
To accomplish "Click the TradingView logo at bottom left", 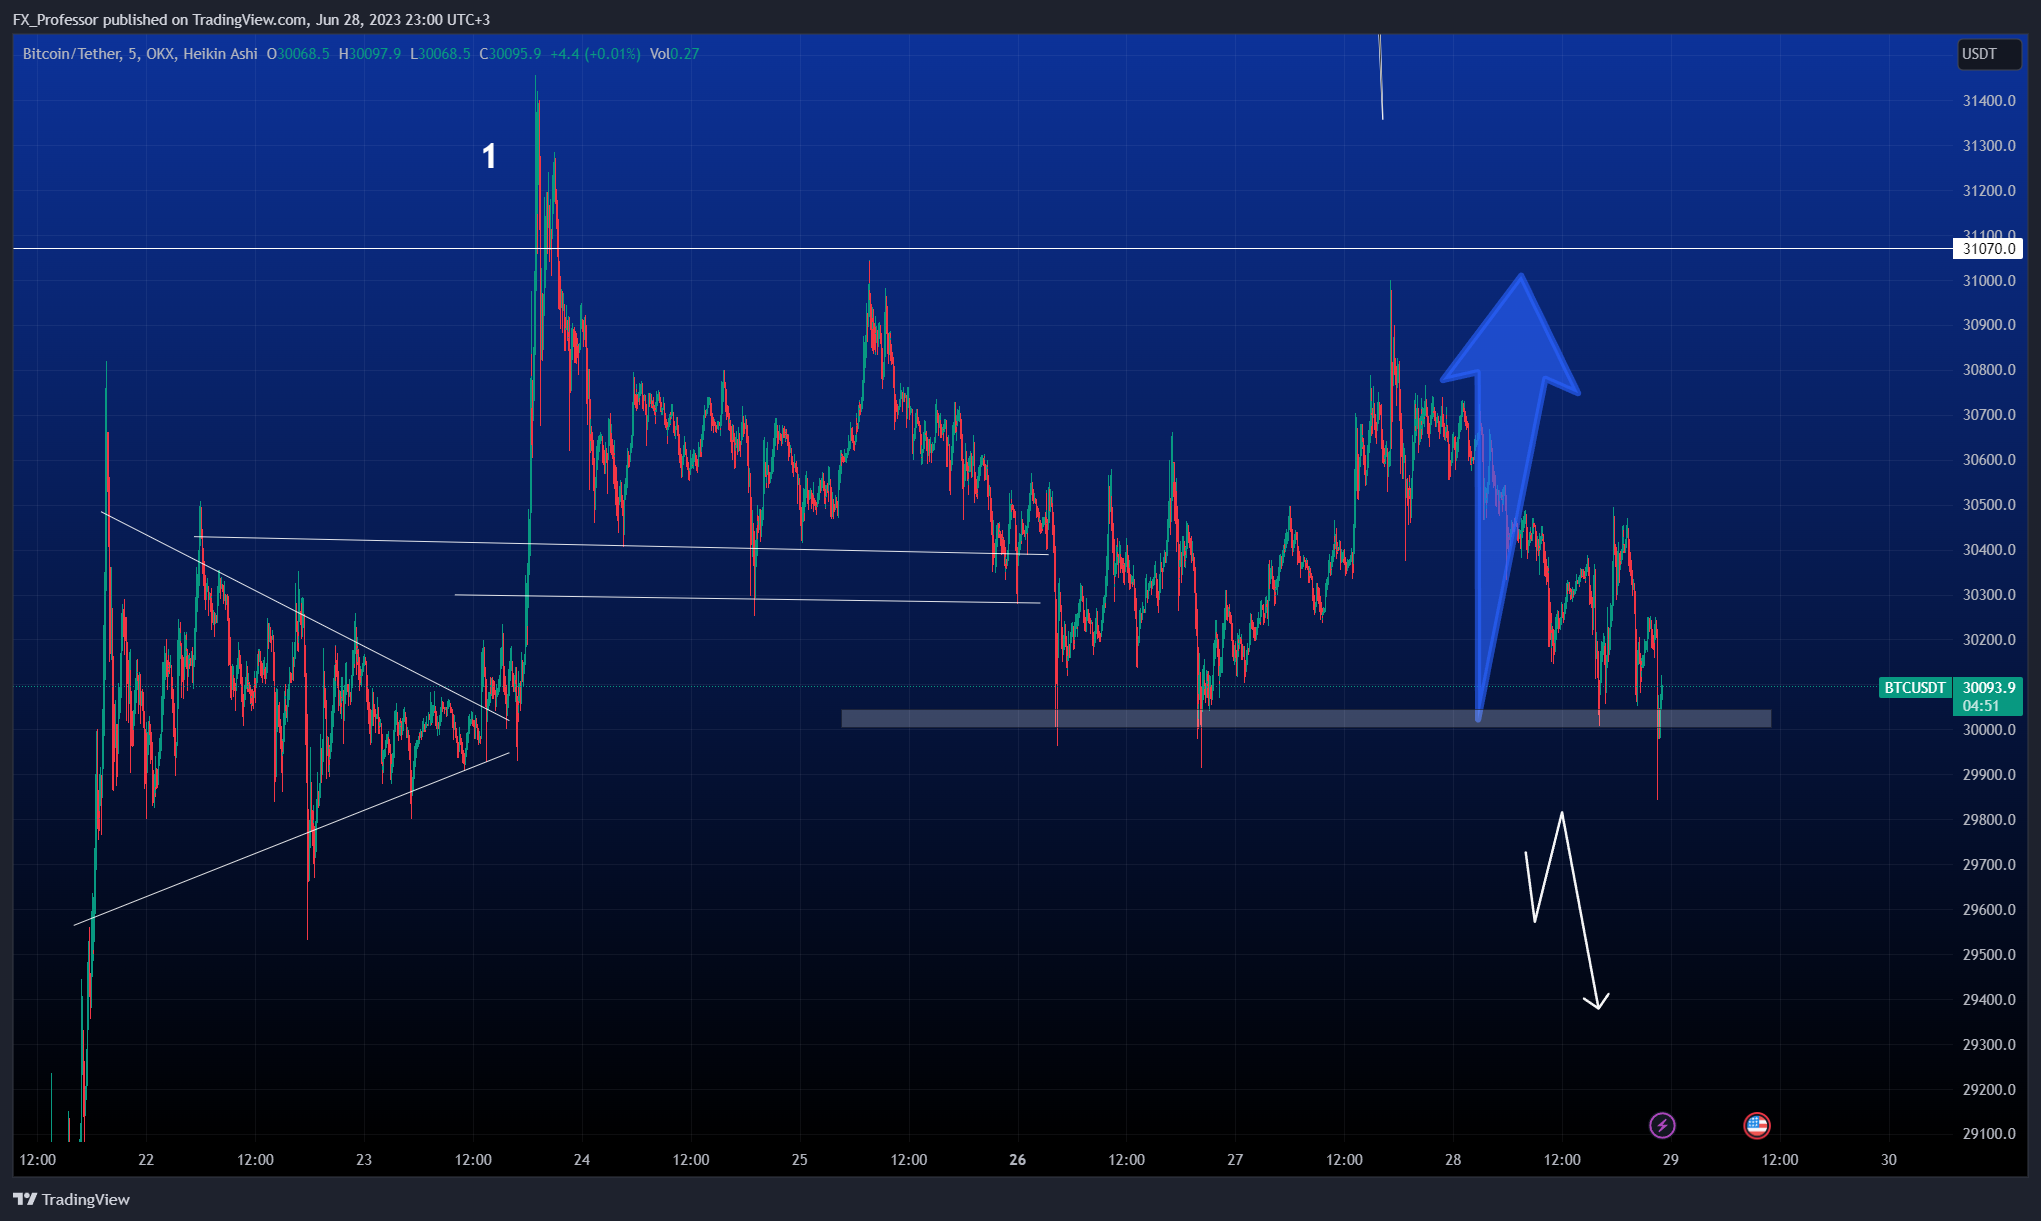I will 72,1199.
